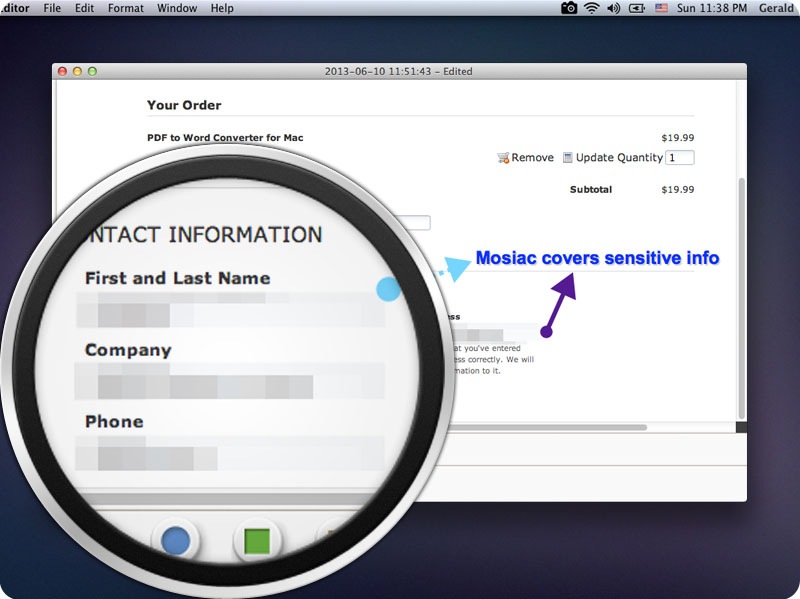
Task: Click the window title 2013-06-10 11:51:43
Action: (398, 71)
